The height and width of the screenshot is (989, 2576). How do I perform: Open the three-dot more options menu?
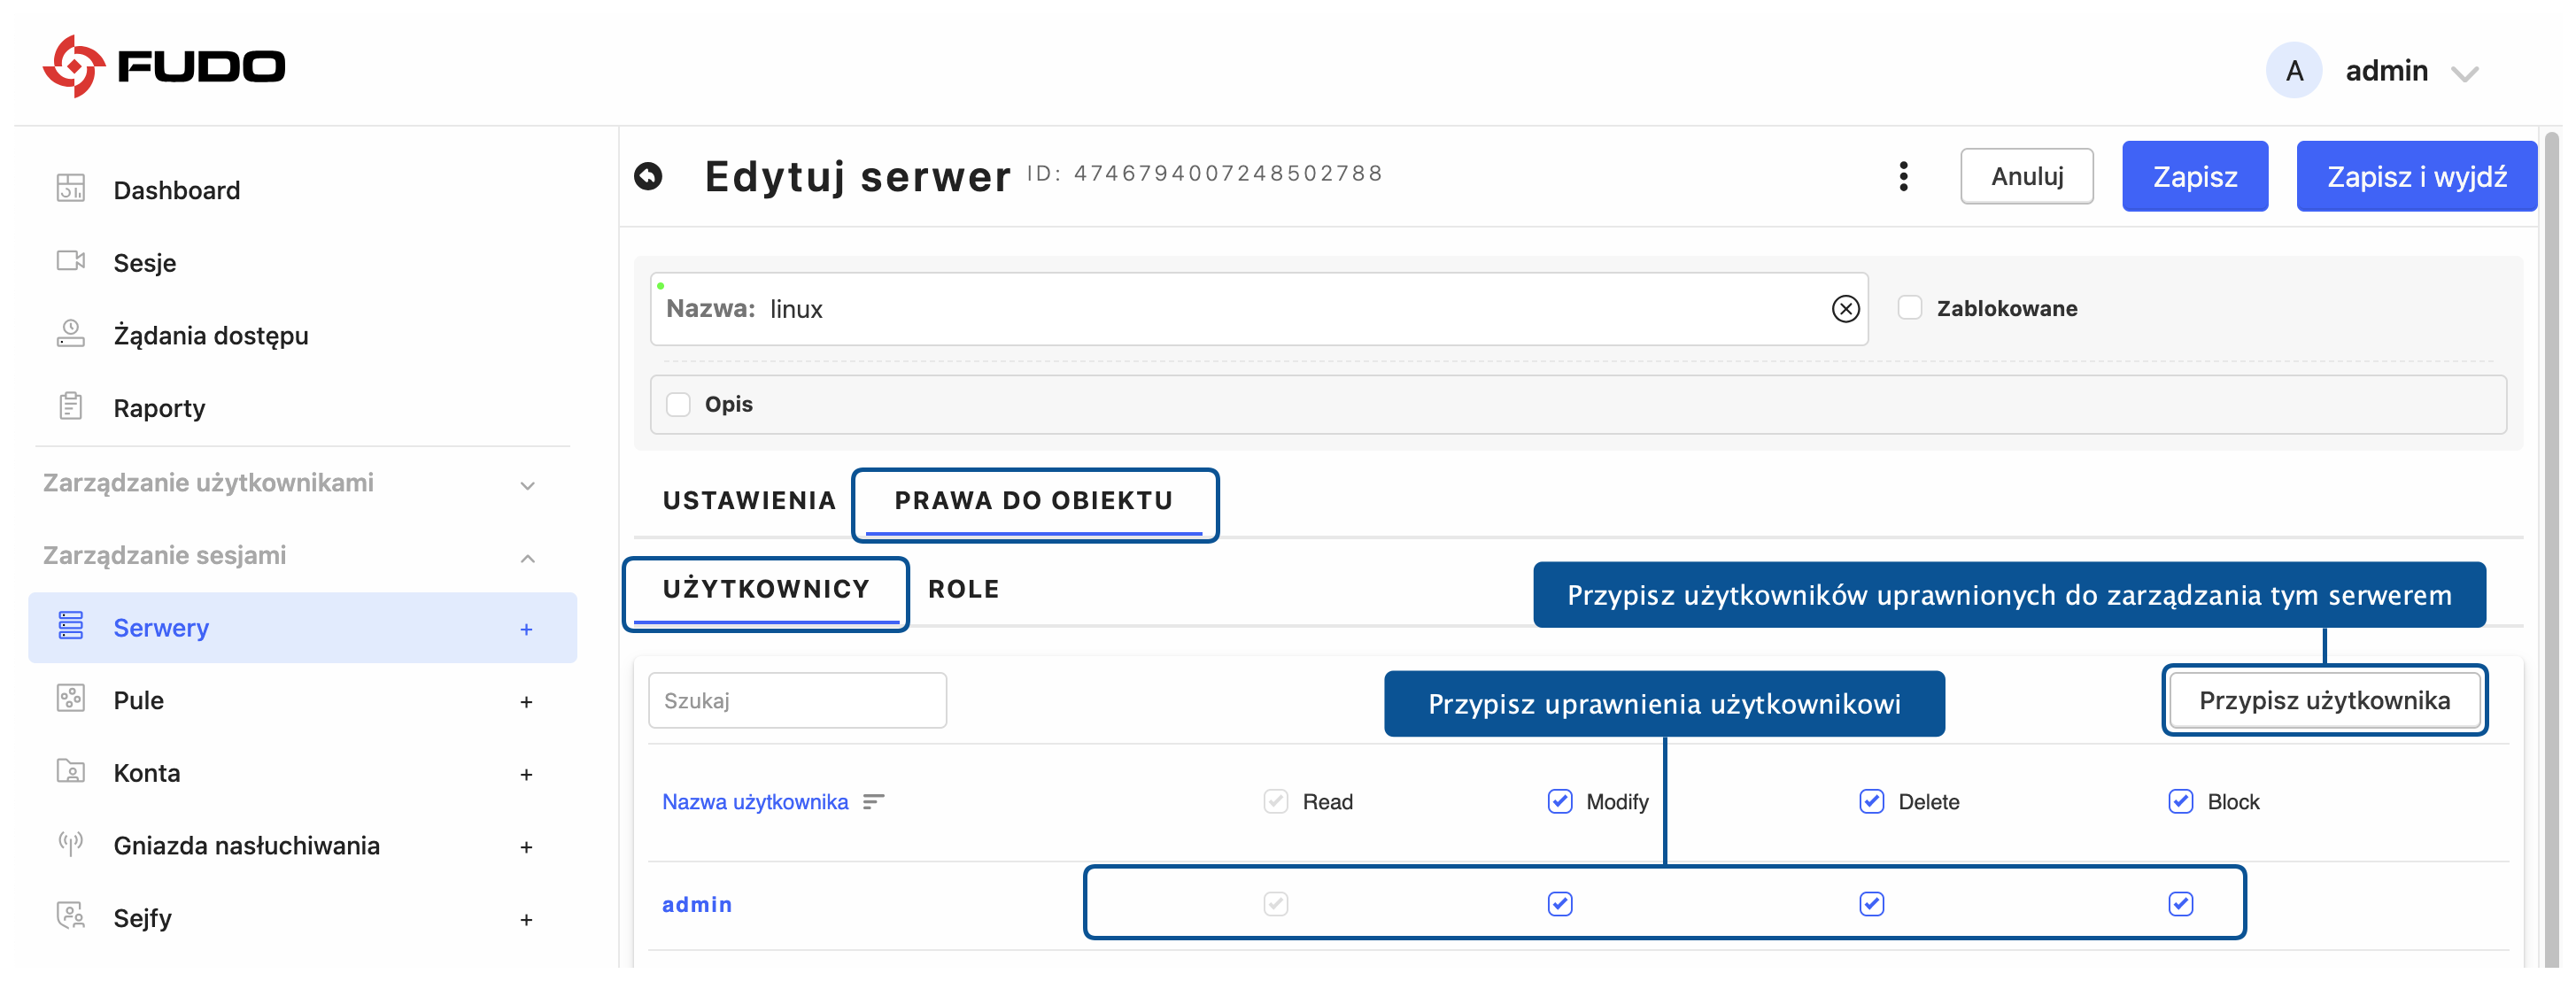(x=1903, y=176)
